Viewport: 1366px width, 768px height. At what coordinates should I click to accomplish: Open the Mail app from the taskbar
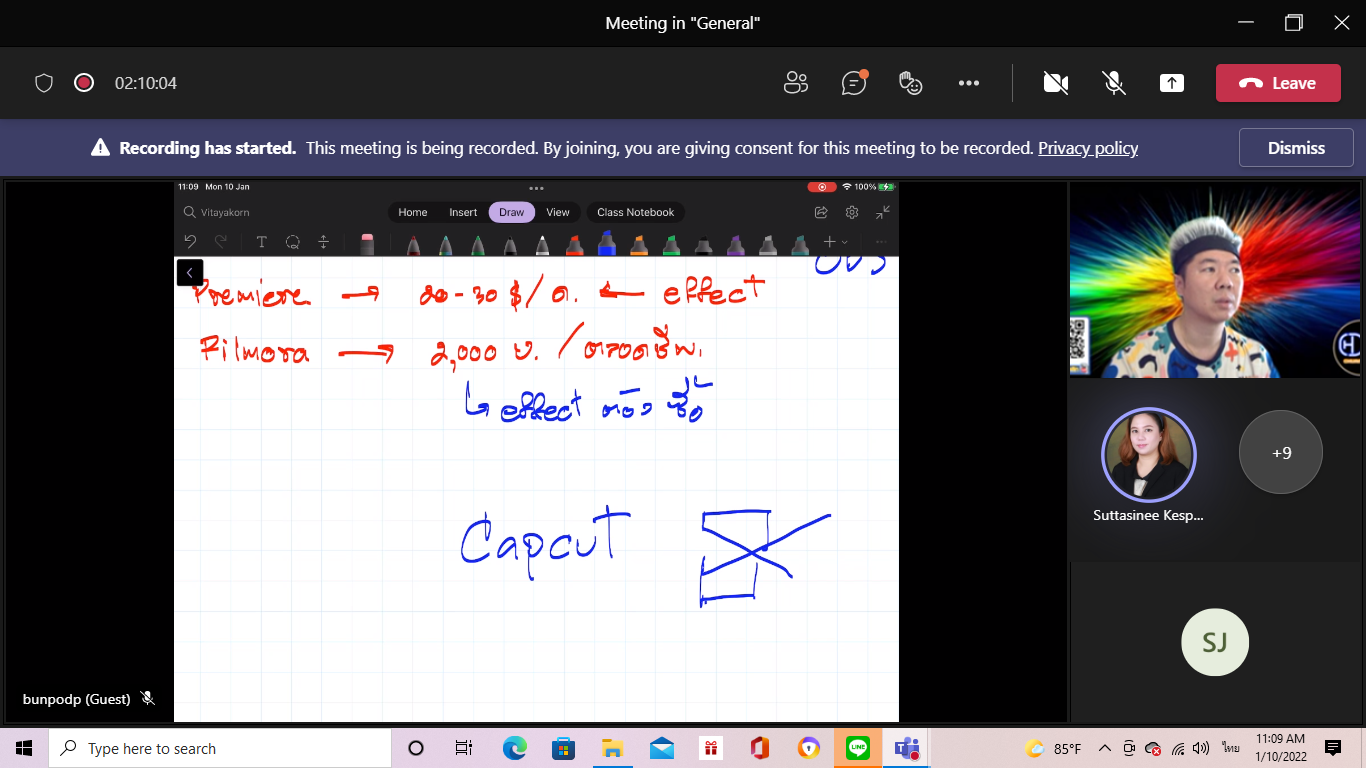[x=661, y=748]
